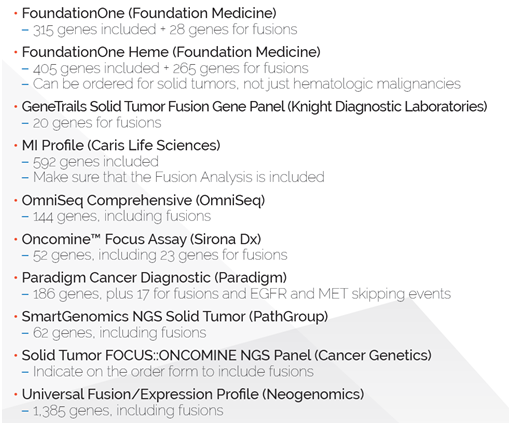Viewport: 511px width, 425px height.
Task: Click Paradigm Cancer Diagnostic (Paradigm) heading
Action: (x=154, y=278)
